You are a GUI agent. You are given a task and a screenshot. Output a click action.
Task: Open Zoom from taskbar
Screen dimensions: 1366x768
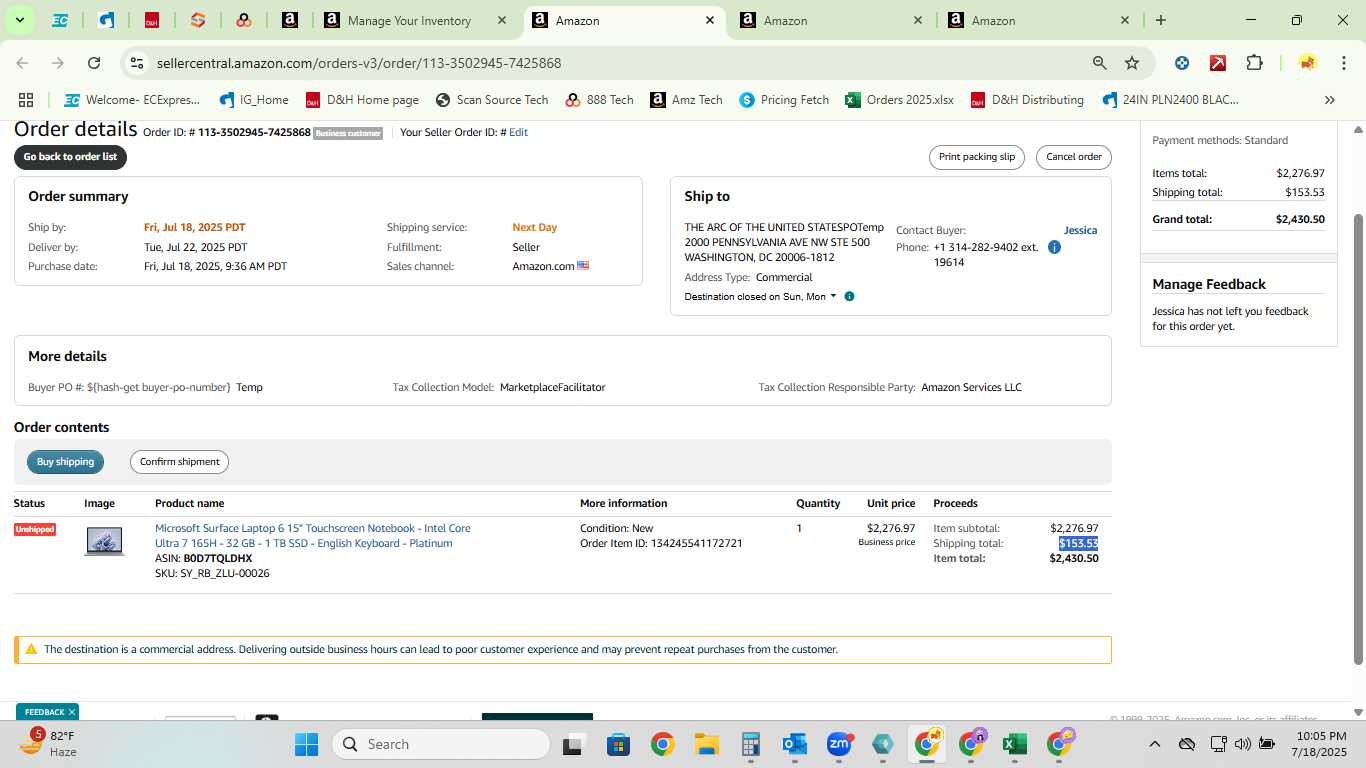[x=839, y=744]
